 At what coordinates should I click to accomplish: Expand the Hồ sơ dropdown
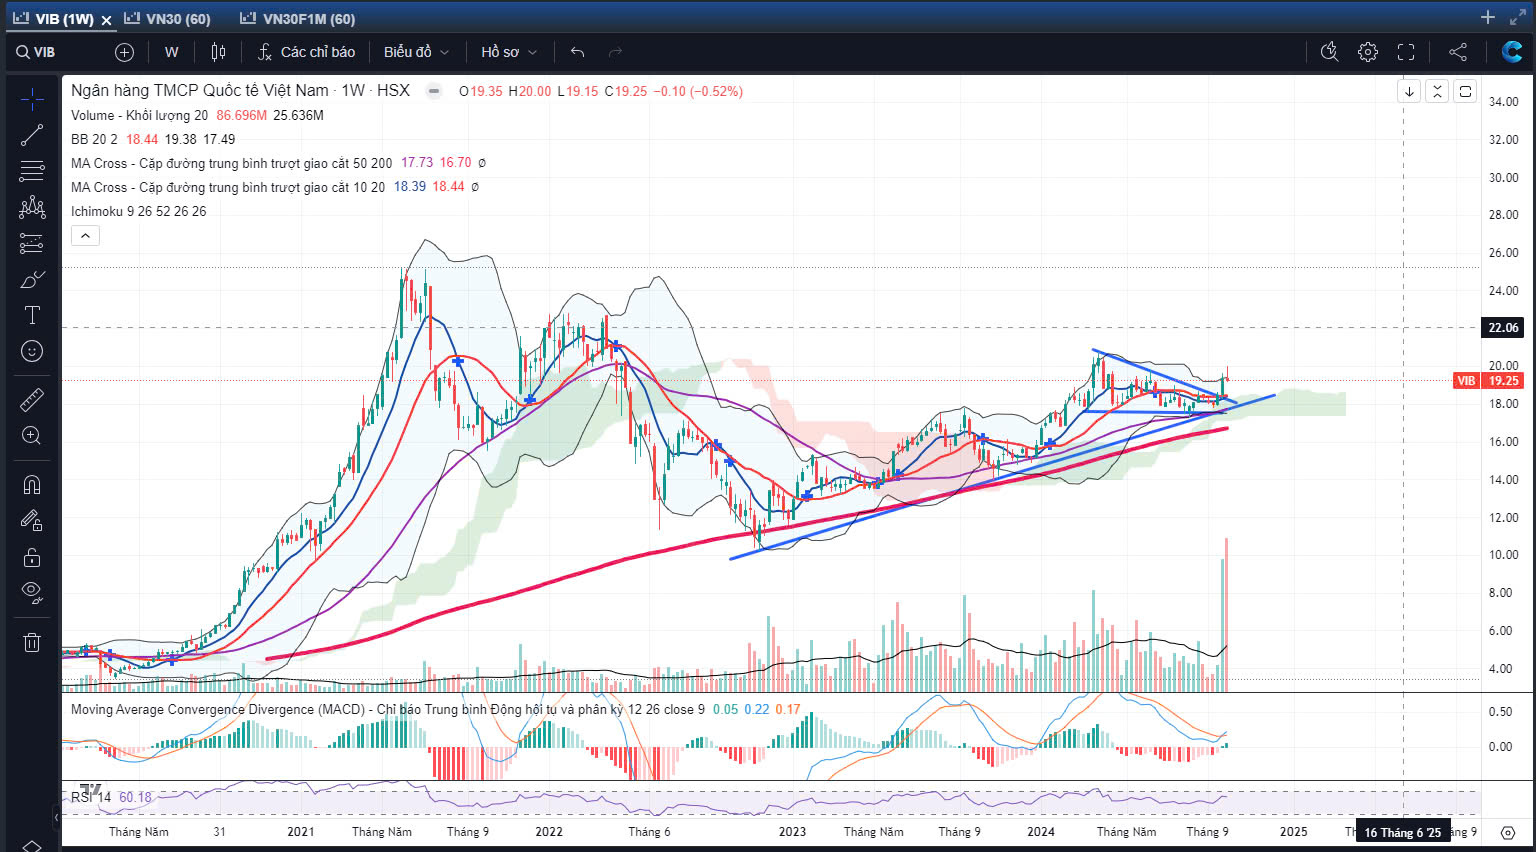coord(509,52)
